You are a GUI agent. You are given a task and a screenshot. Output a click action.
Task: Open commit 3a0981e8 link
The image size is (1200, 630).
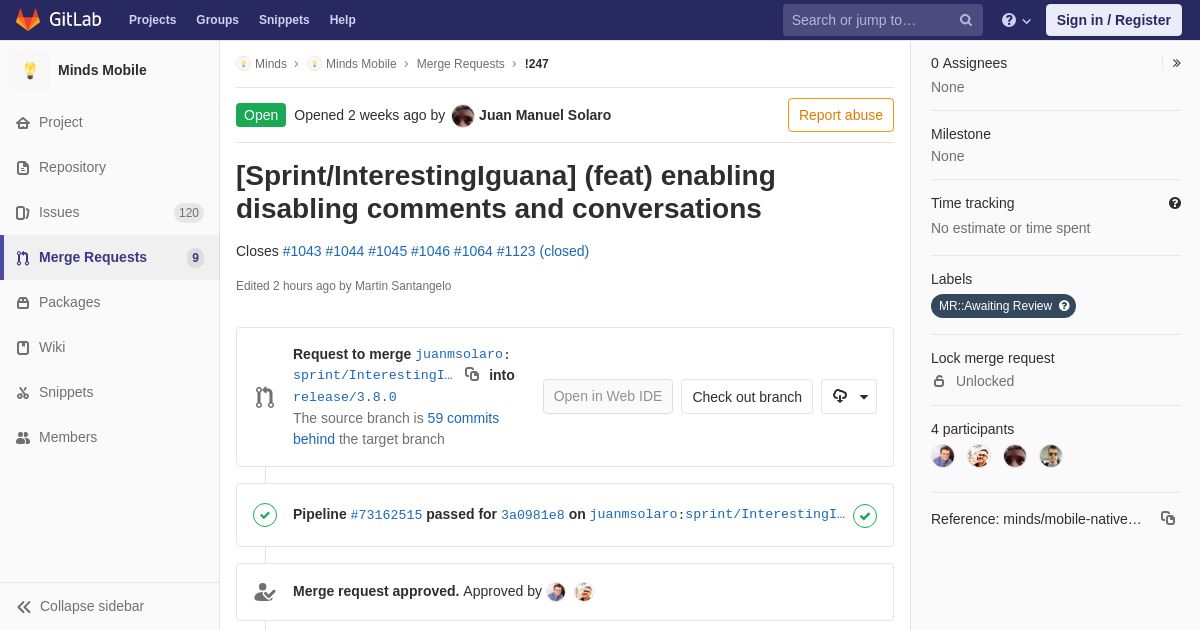(533, 515)
